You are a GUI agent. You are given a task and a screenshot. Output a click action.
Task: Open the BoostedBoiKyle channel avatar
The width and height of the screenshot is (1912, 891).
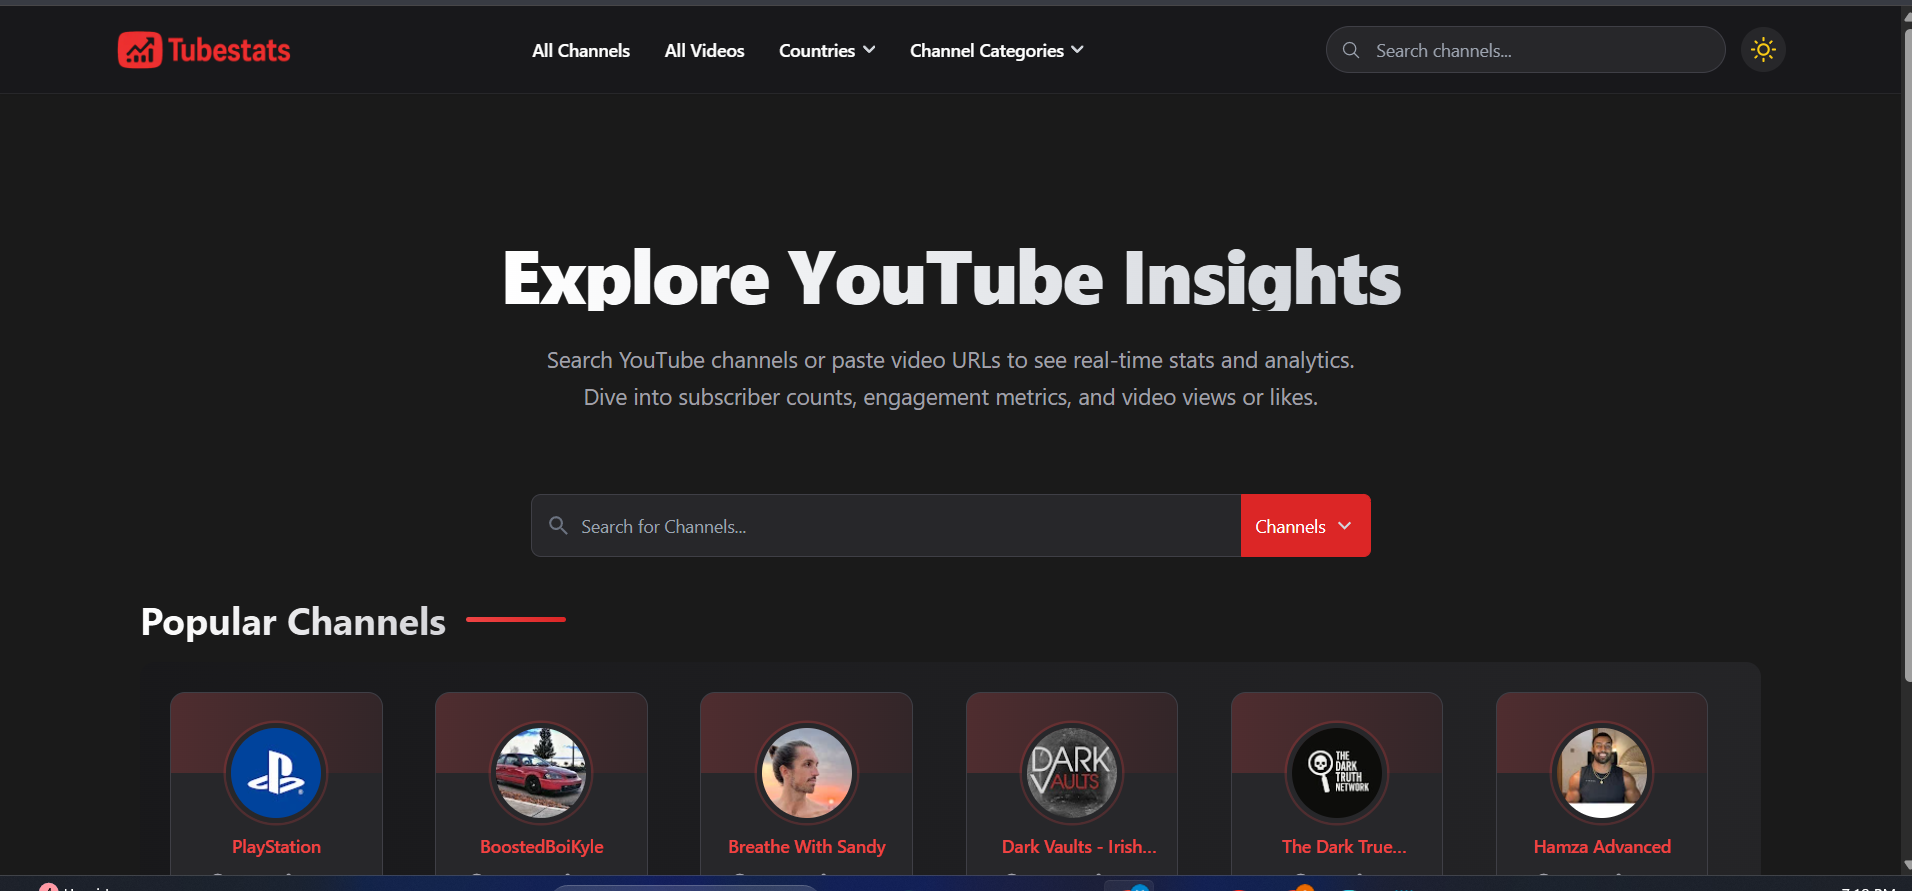(541, 773)
